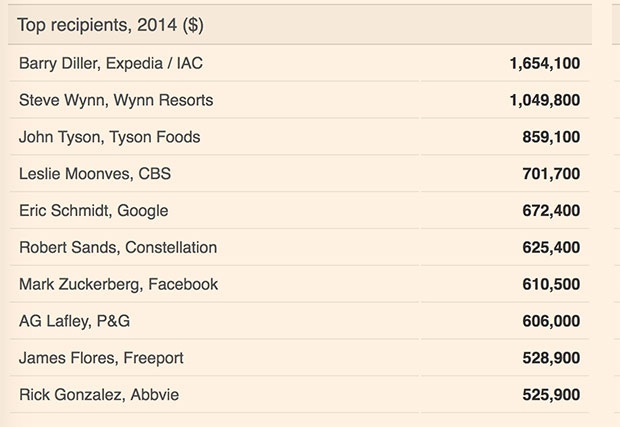
Task: Click the 625,400 amount
Action: (x=551, y=248)
